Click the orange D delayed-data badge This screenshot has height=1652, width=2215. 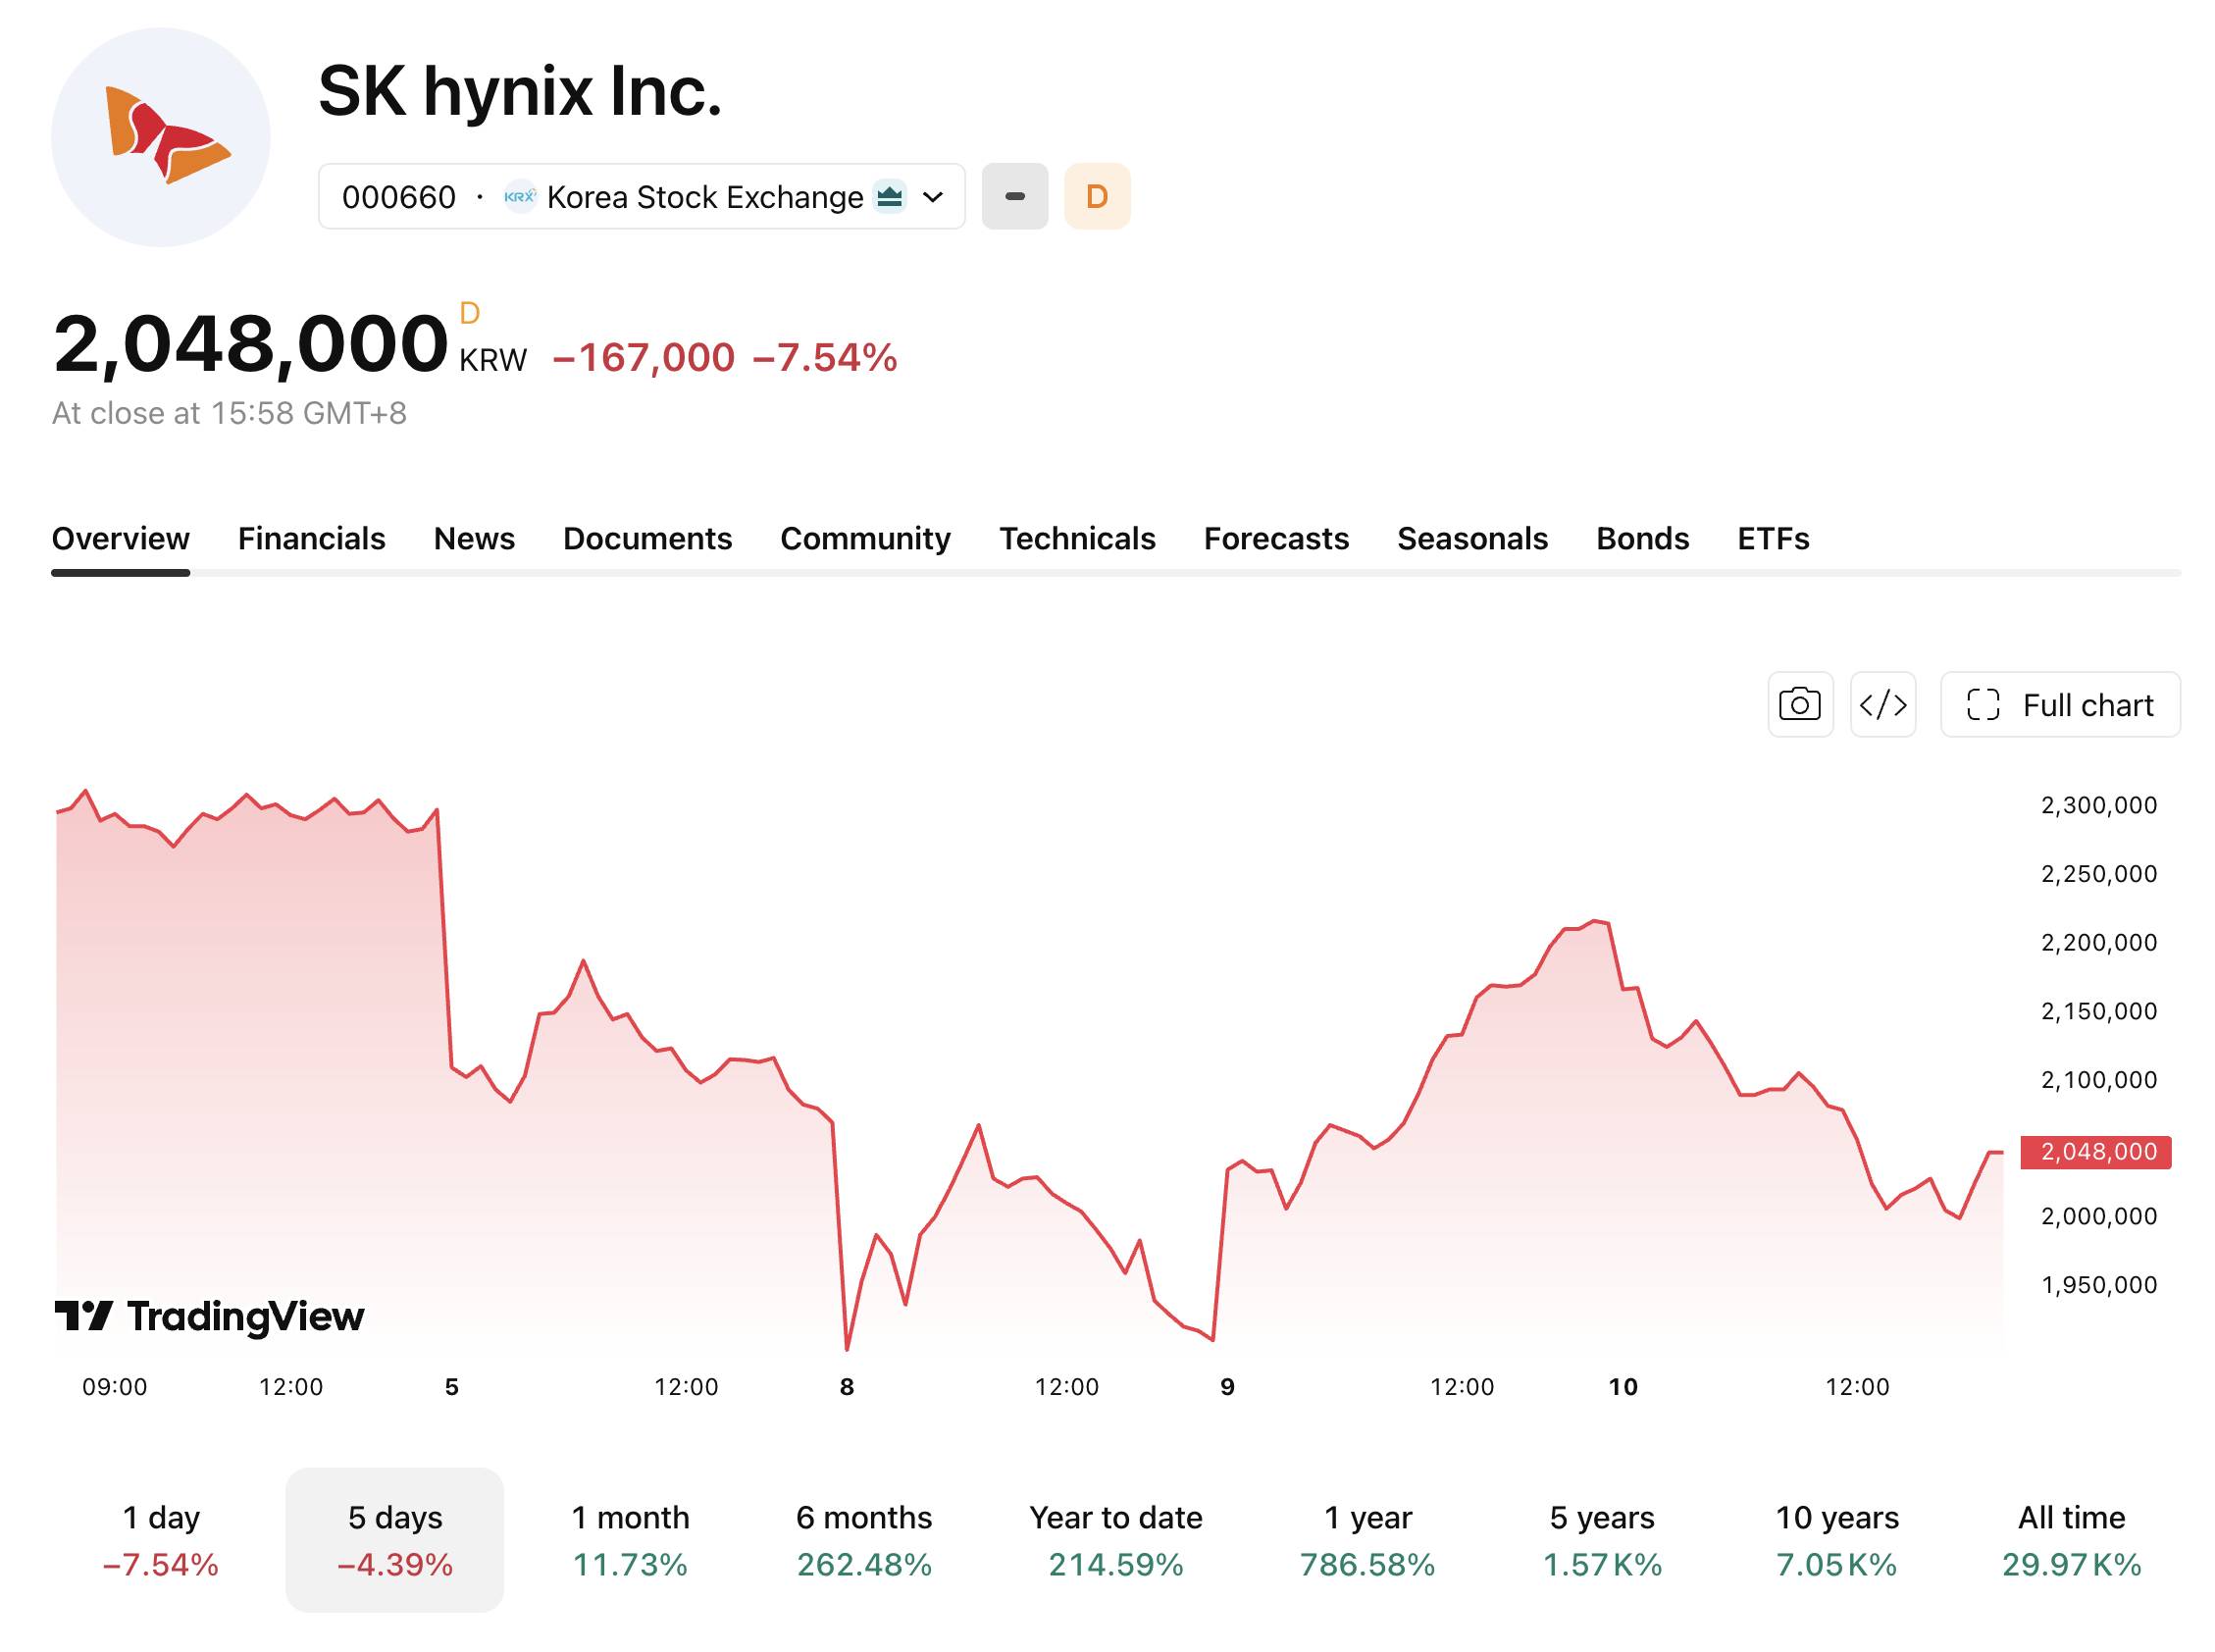click(x=1096, y=196)
